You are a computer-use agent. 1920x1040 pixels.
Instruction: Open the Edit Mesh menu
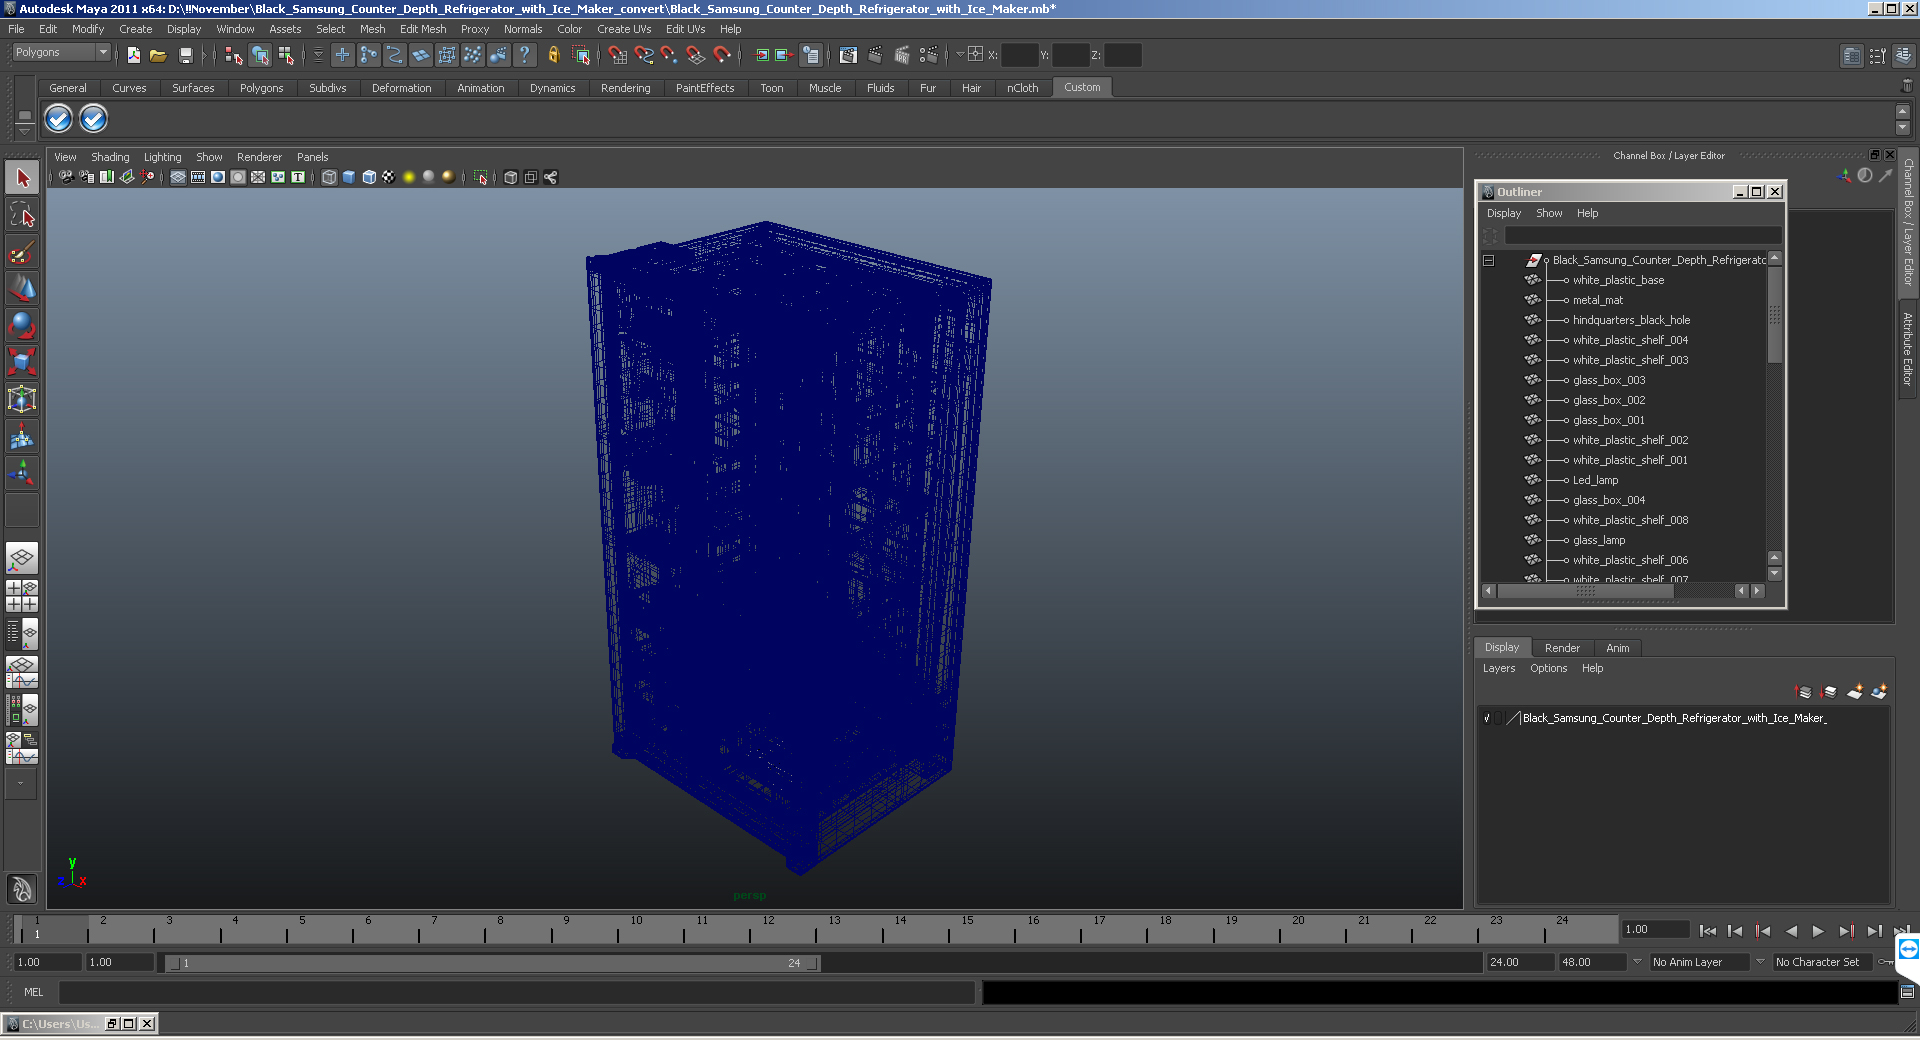tap(423, 29)
